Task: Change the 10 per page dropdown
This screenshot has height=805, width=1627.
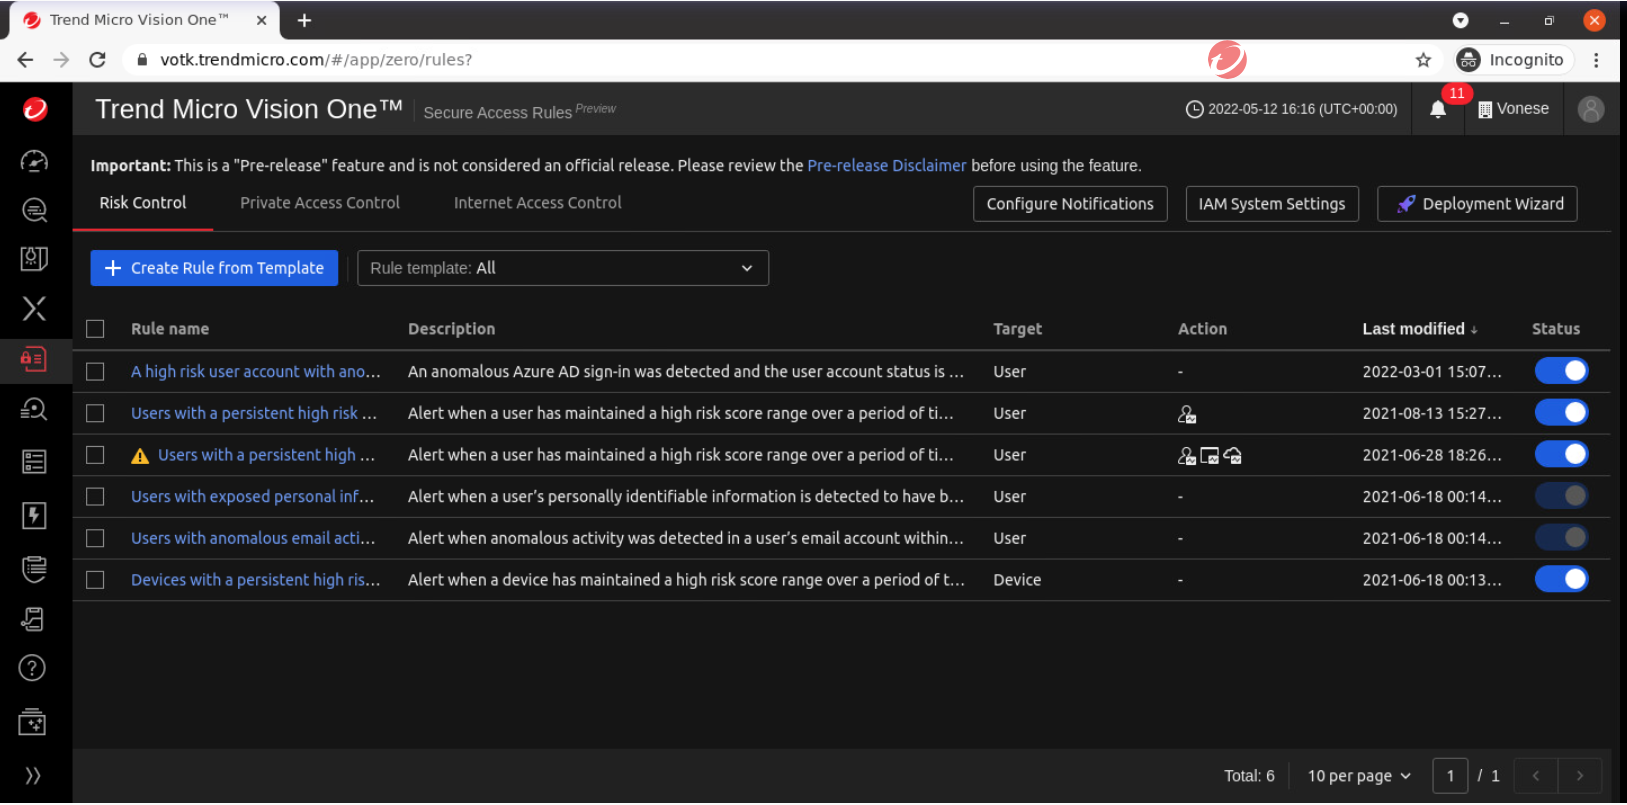Action: tap(1358, 776)
